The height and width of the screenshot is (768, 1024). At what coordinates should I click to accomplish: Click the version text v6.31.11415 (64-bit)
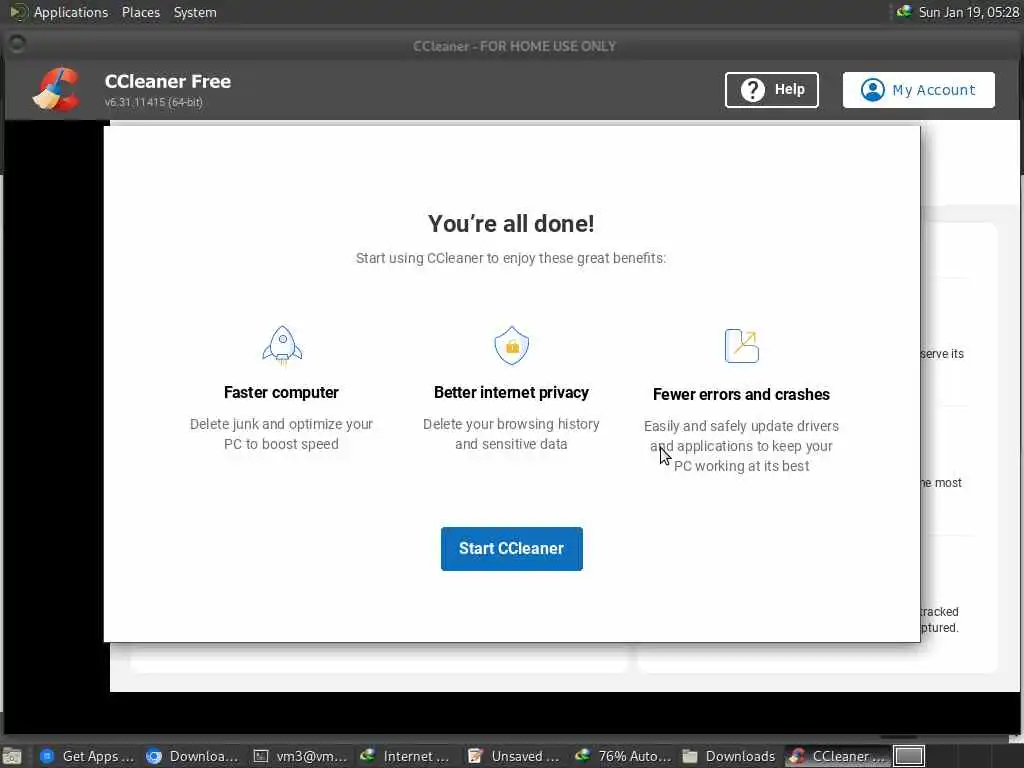(x=153, y=102)
